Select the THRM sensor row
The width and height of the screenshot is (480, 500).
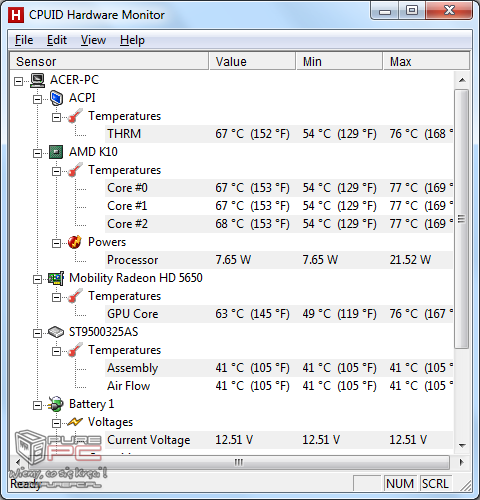click(279, 134)
